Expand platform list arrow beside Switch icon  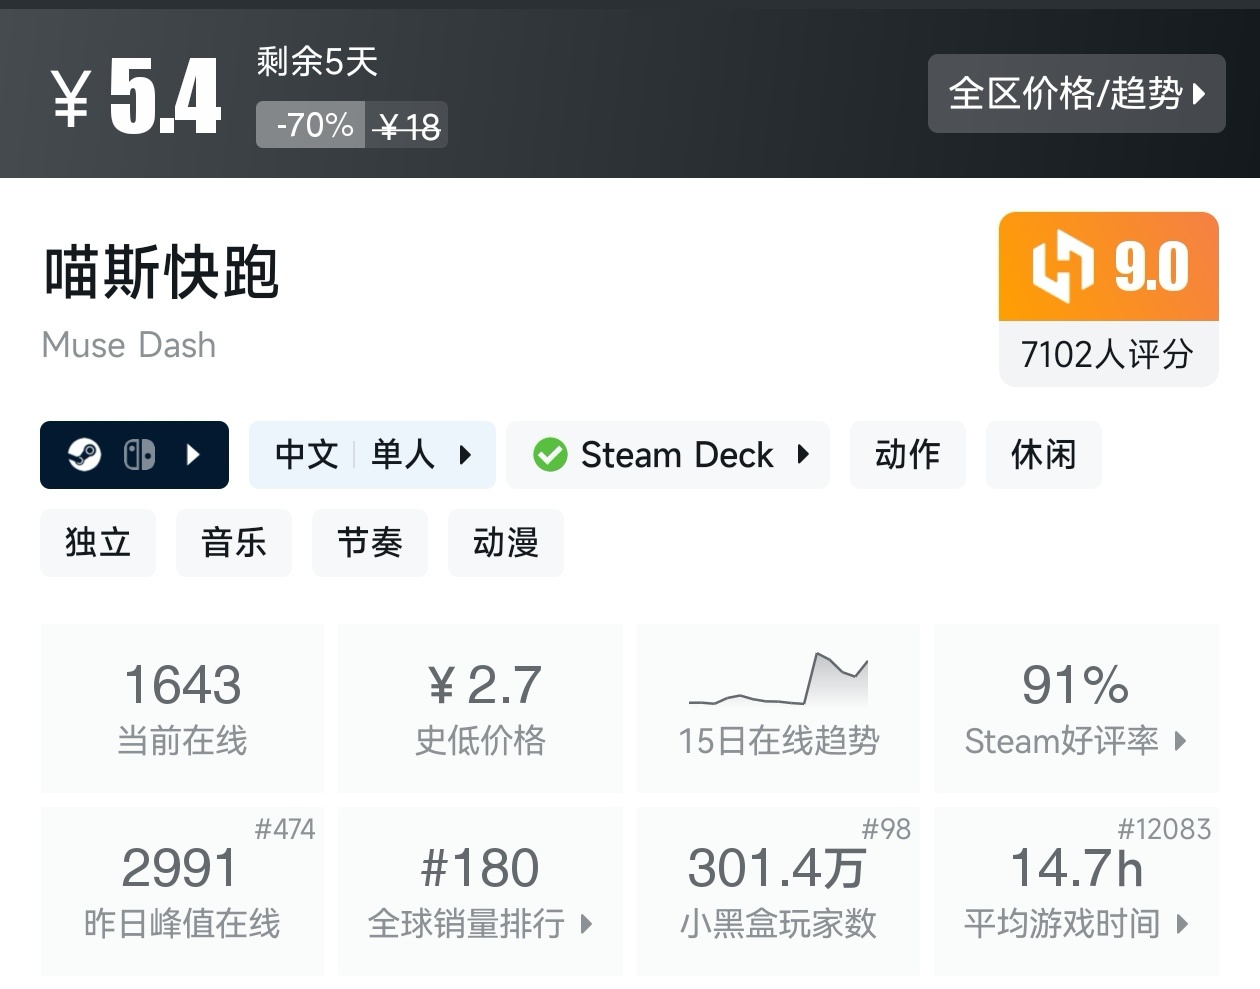[x=194, y=455]
